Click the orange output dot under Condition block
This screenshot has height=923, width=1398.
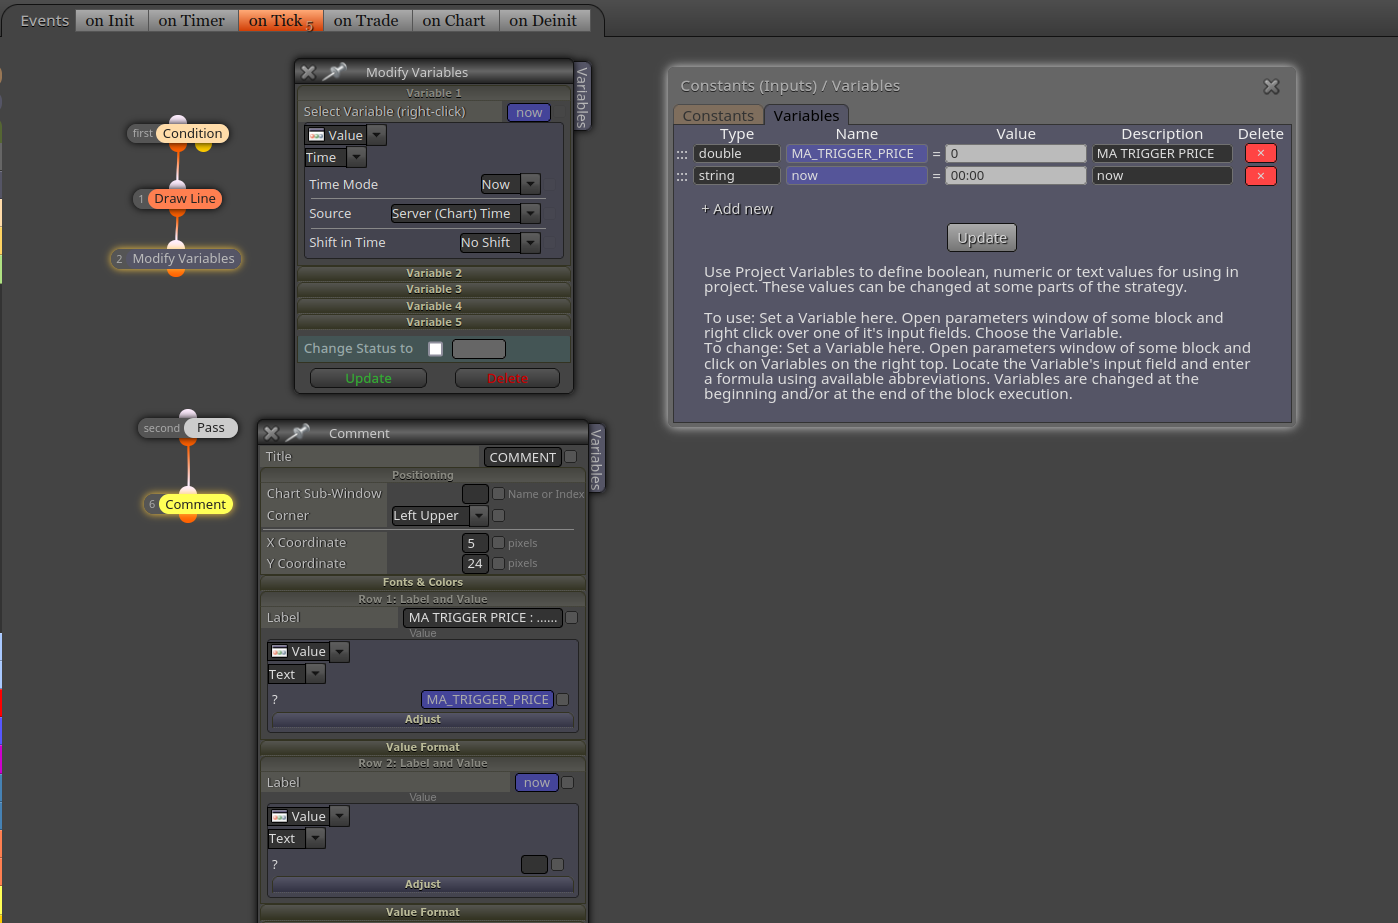click(x=178, y=146)
